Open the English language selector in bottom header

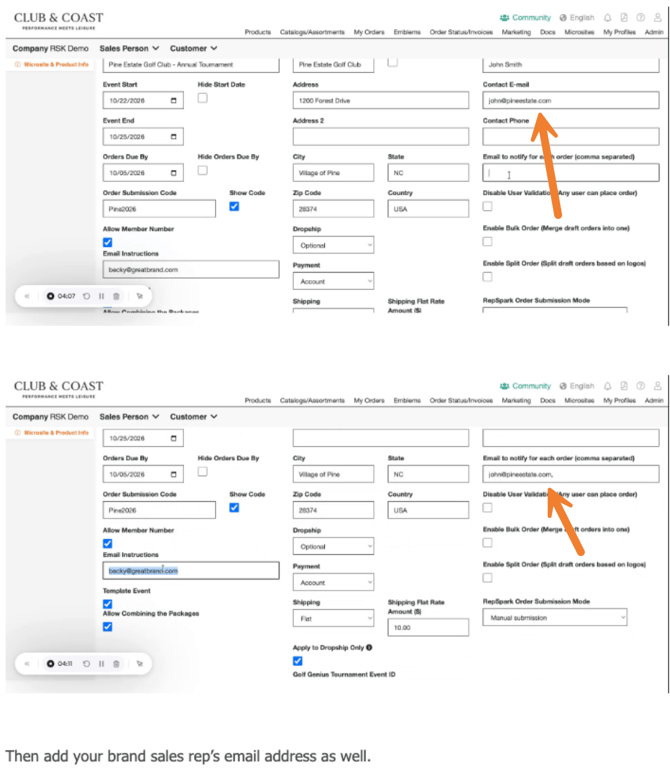[x=576, y=385]
